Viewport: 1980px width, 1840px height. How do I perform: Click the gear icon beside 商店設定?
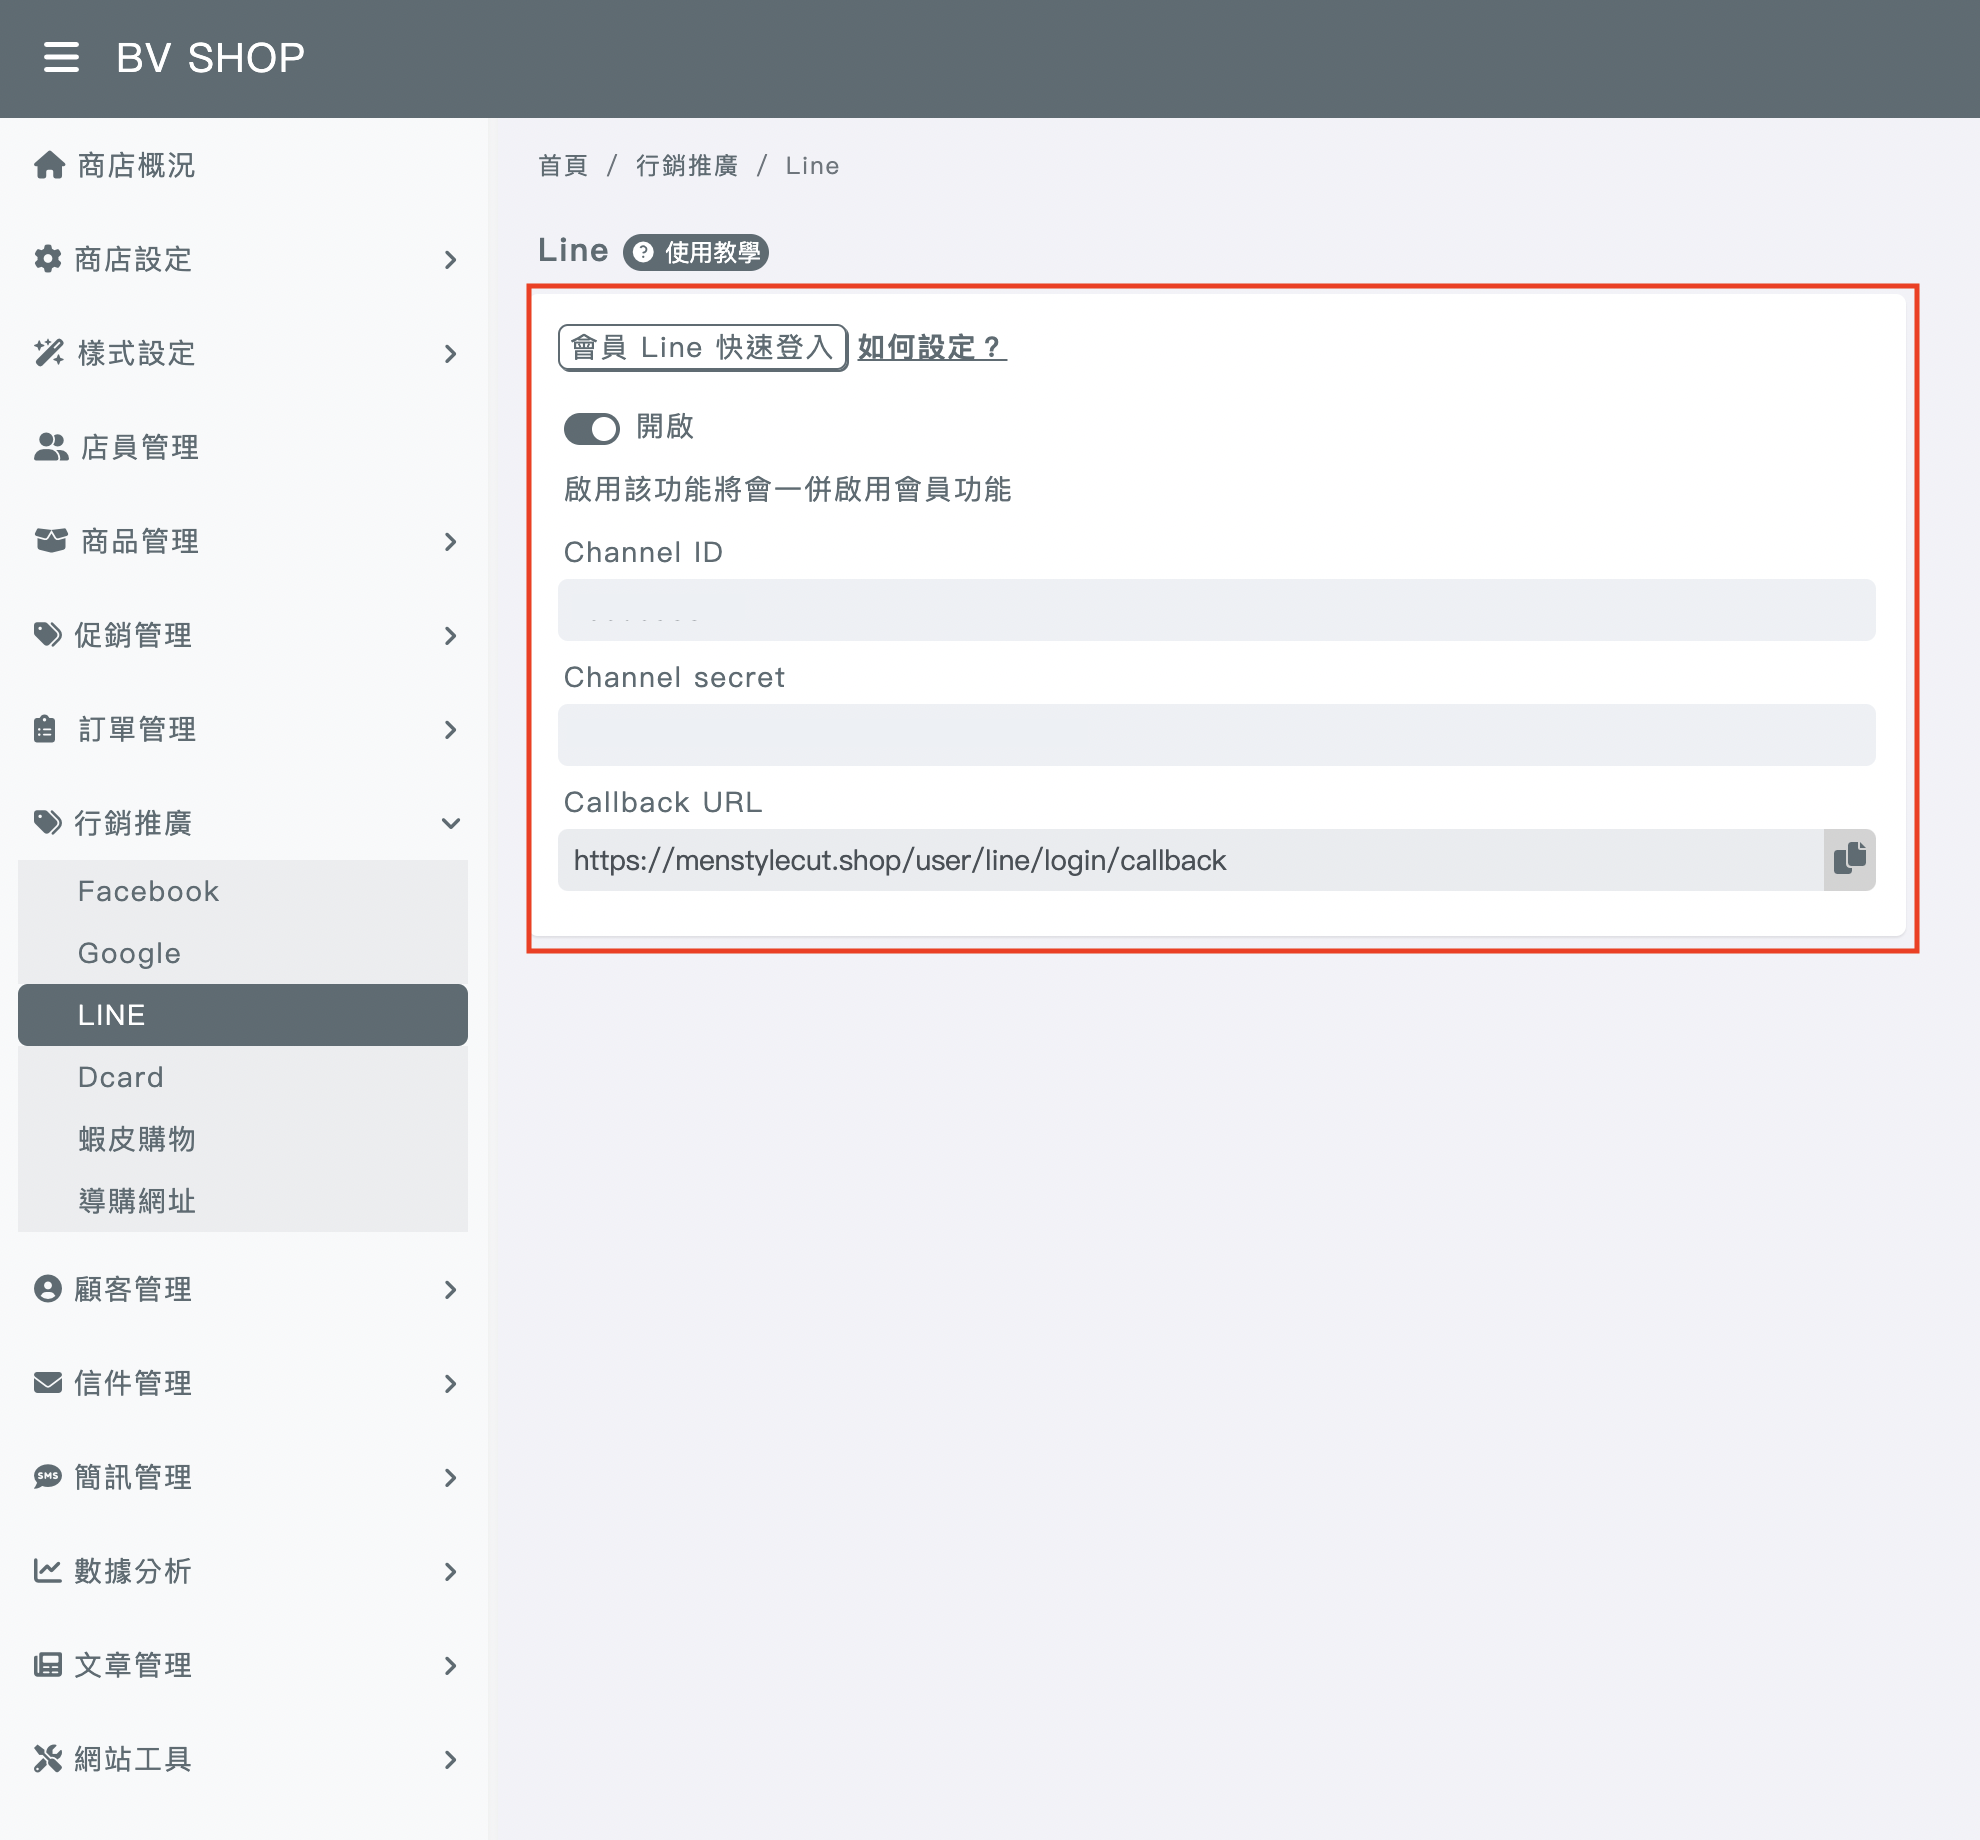(47, 258)
